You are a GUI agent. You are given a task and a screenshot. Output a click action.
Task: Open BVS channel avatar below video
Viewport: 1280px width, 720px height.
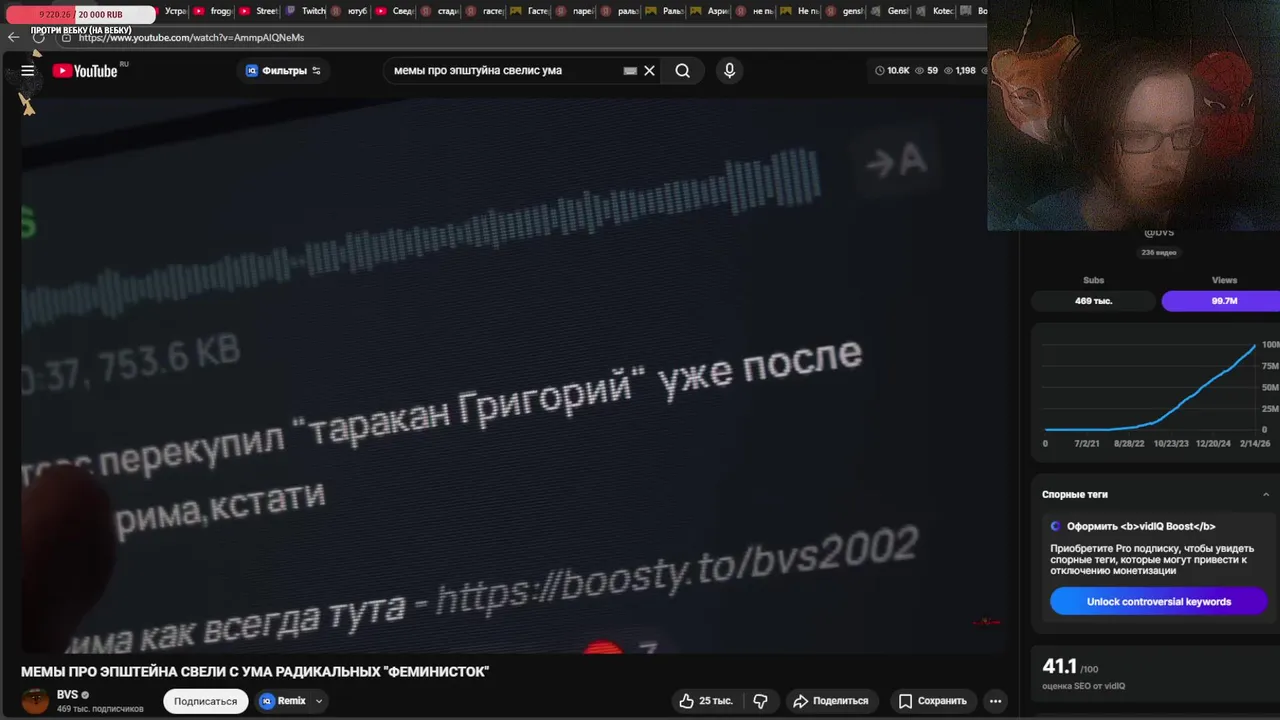(x=35, y=701)
